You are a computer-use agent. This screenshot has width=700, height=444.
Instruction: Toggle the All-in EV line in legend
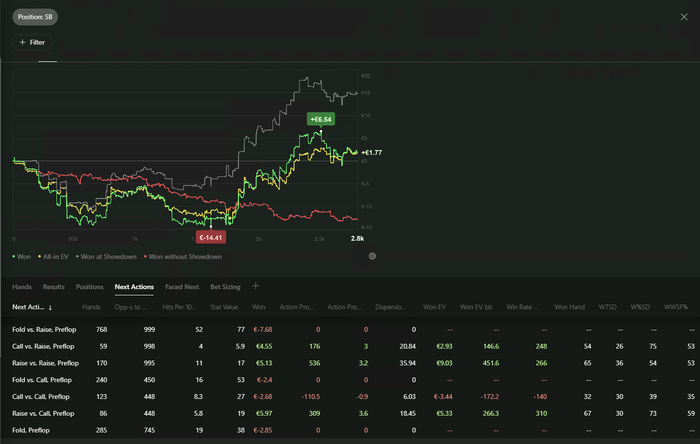(53, 257)
